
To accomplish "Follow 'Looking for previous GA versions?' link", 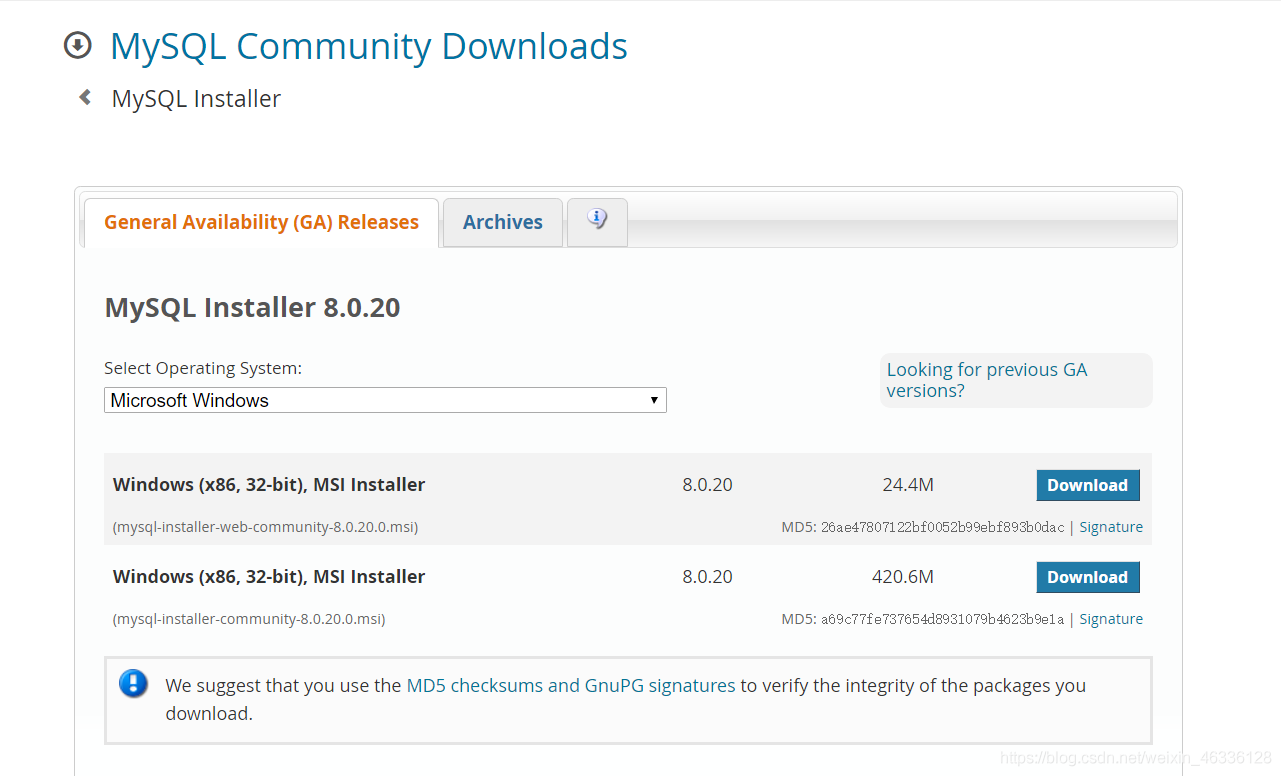I will (x=986, y=380).
